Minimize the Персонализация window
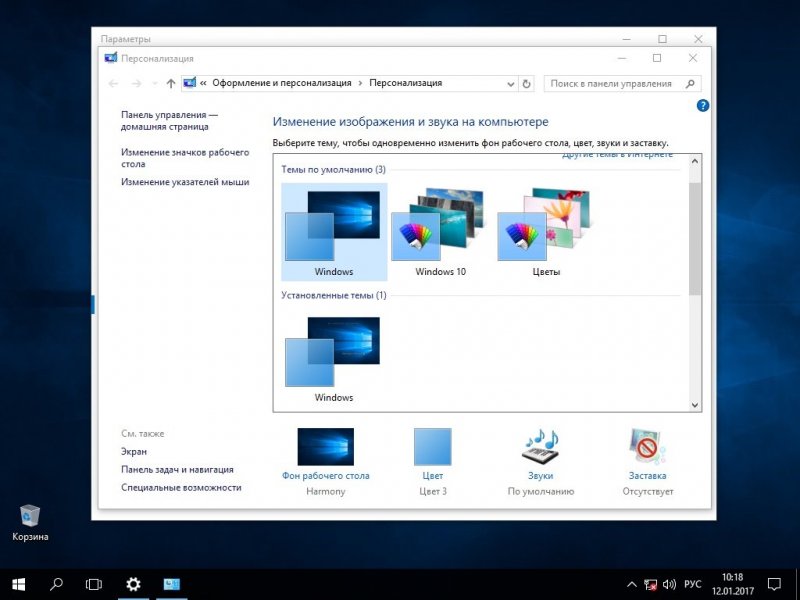The width and height of the screenshot is (800, 600). pyautogui.click(x=622, y=58)
